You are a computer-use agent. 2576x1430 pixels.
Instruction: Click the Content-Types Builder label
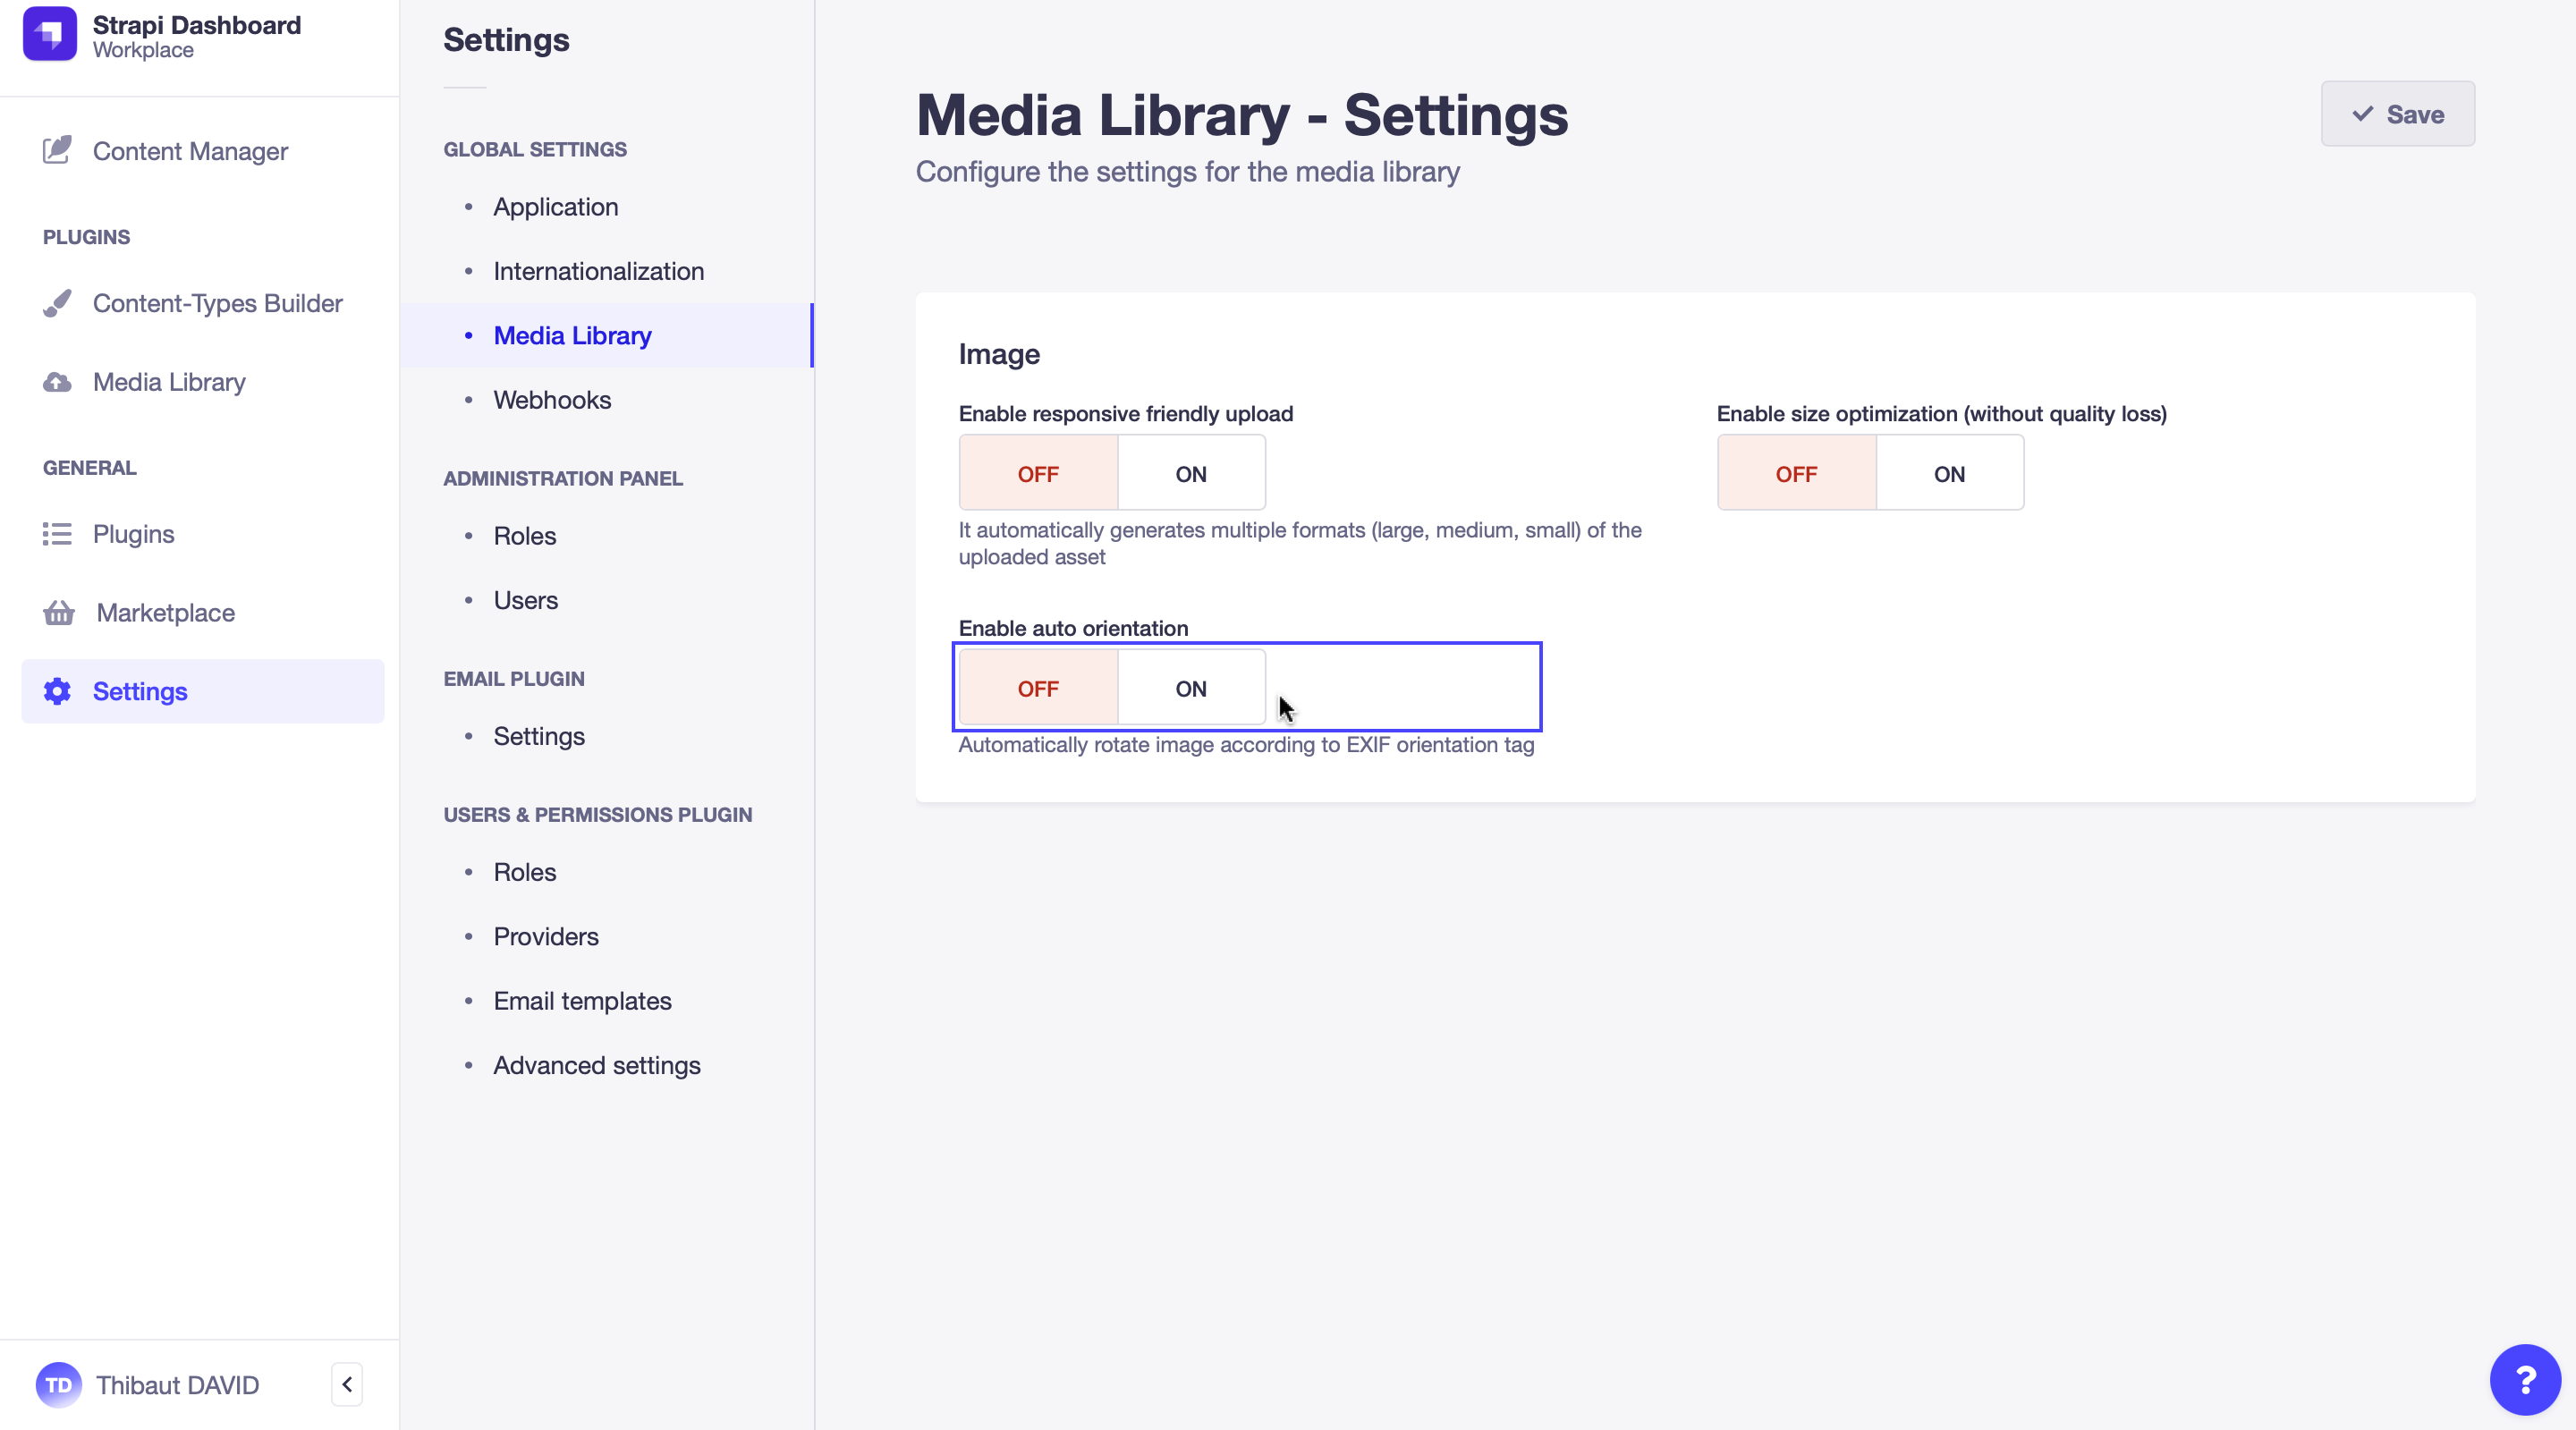pyautogui.click(x=218, y=303)
